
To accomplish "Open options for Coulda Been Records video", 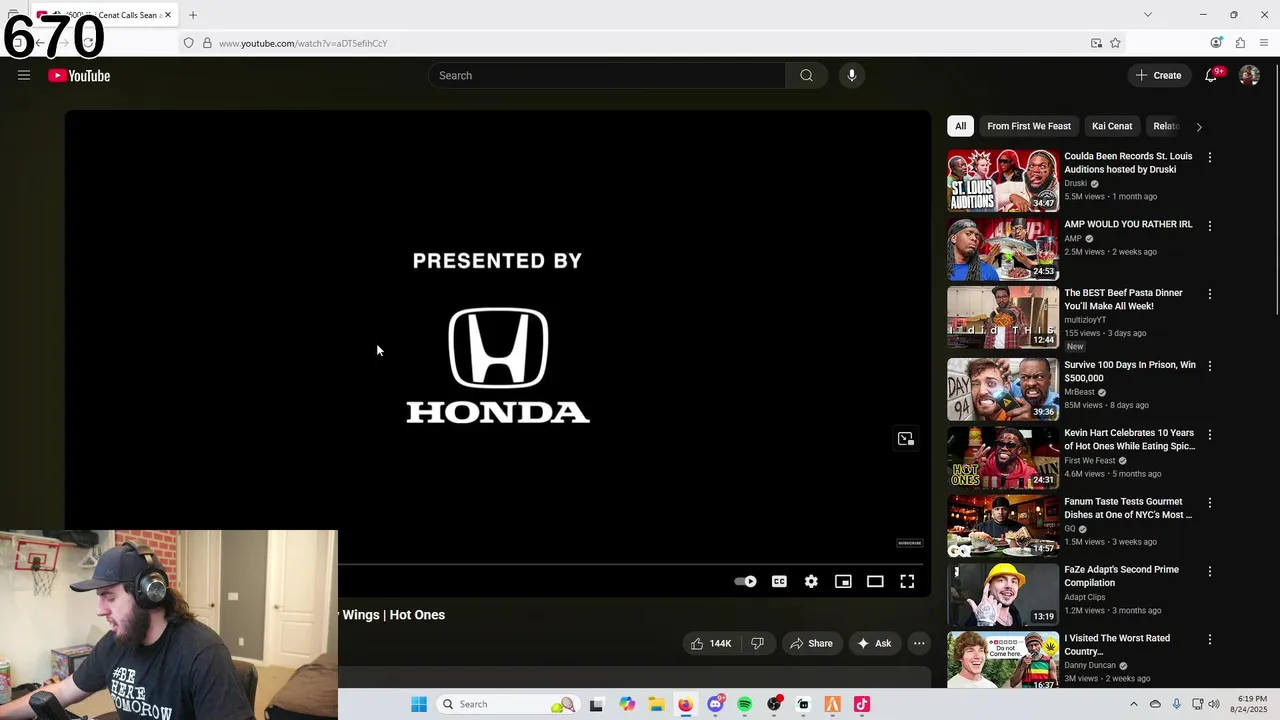I will (1210, 158).
